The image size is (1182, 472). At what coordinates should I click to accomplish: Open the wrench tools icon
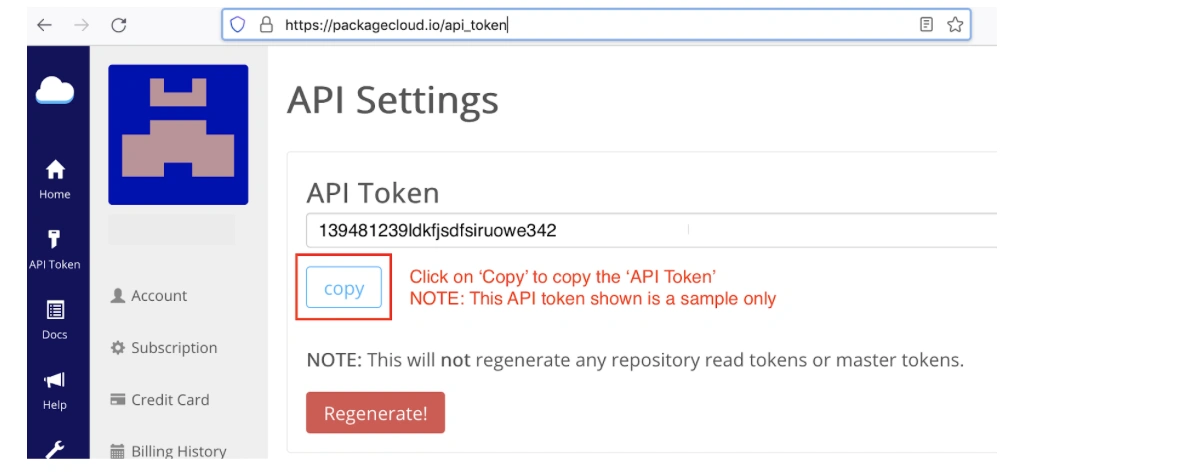coord(55,449)
